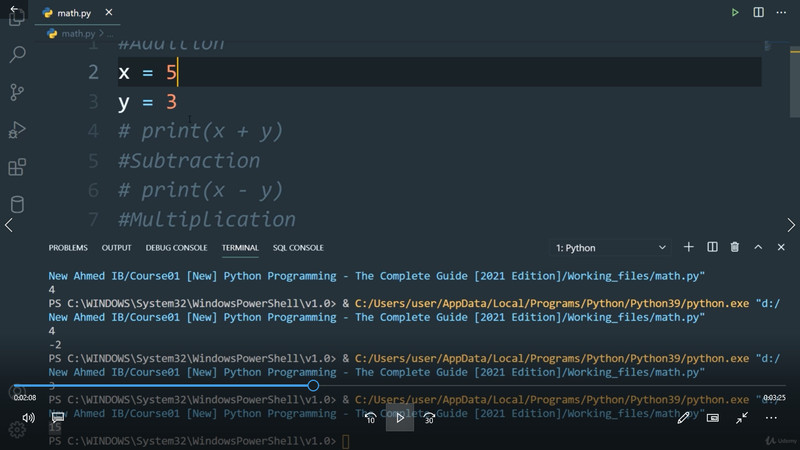Click math.py in the breadcrumb path

click(78, 34)
